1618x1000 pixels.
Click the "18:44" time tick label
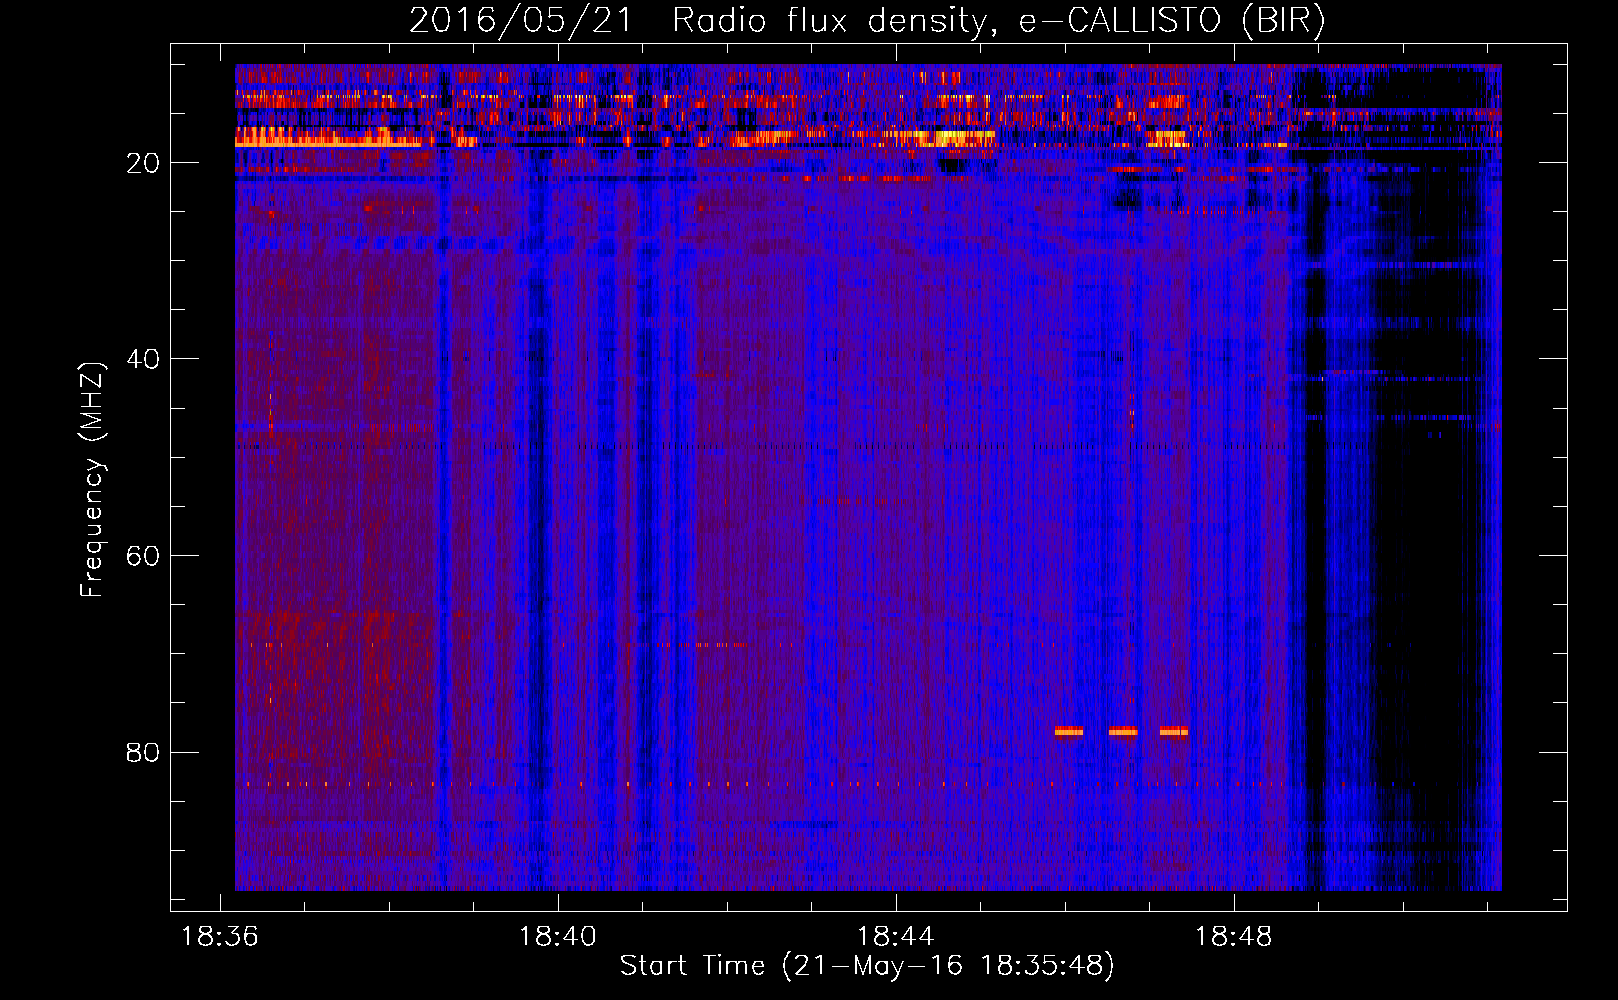pyautogui.click(x=895, y=937)
